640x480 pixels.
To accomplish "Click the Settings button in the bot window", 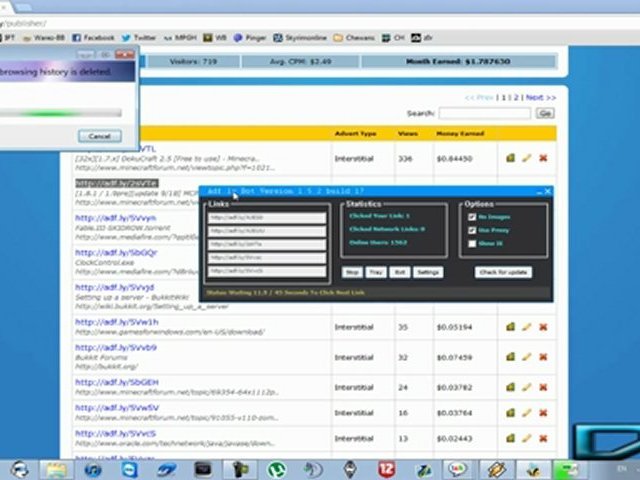I will pyautogui.click(x=428, y=272).
